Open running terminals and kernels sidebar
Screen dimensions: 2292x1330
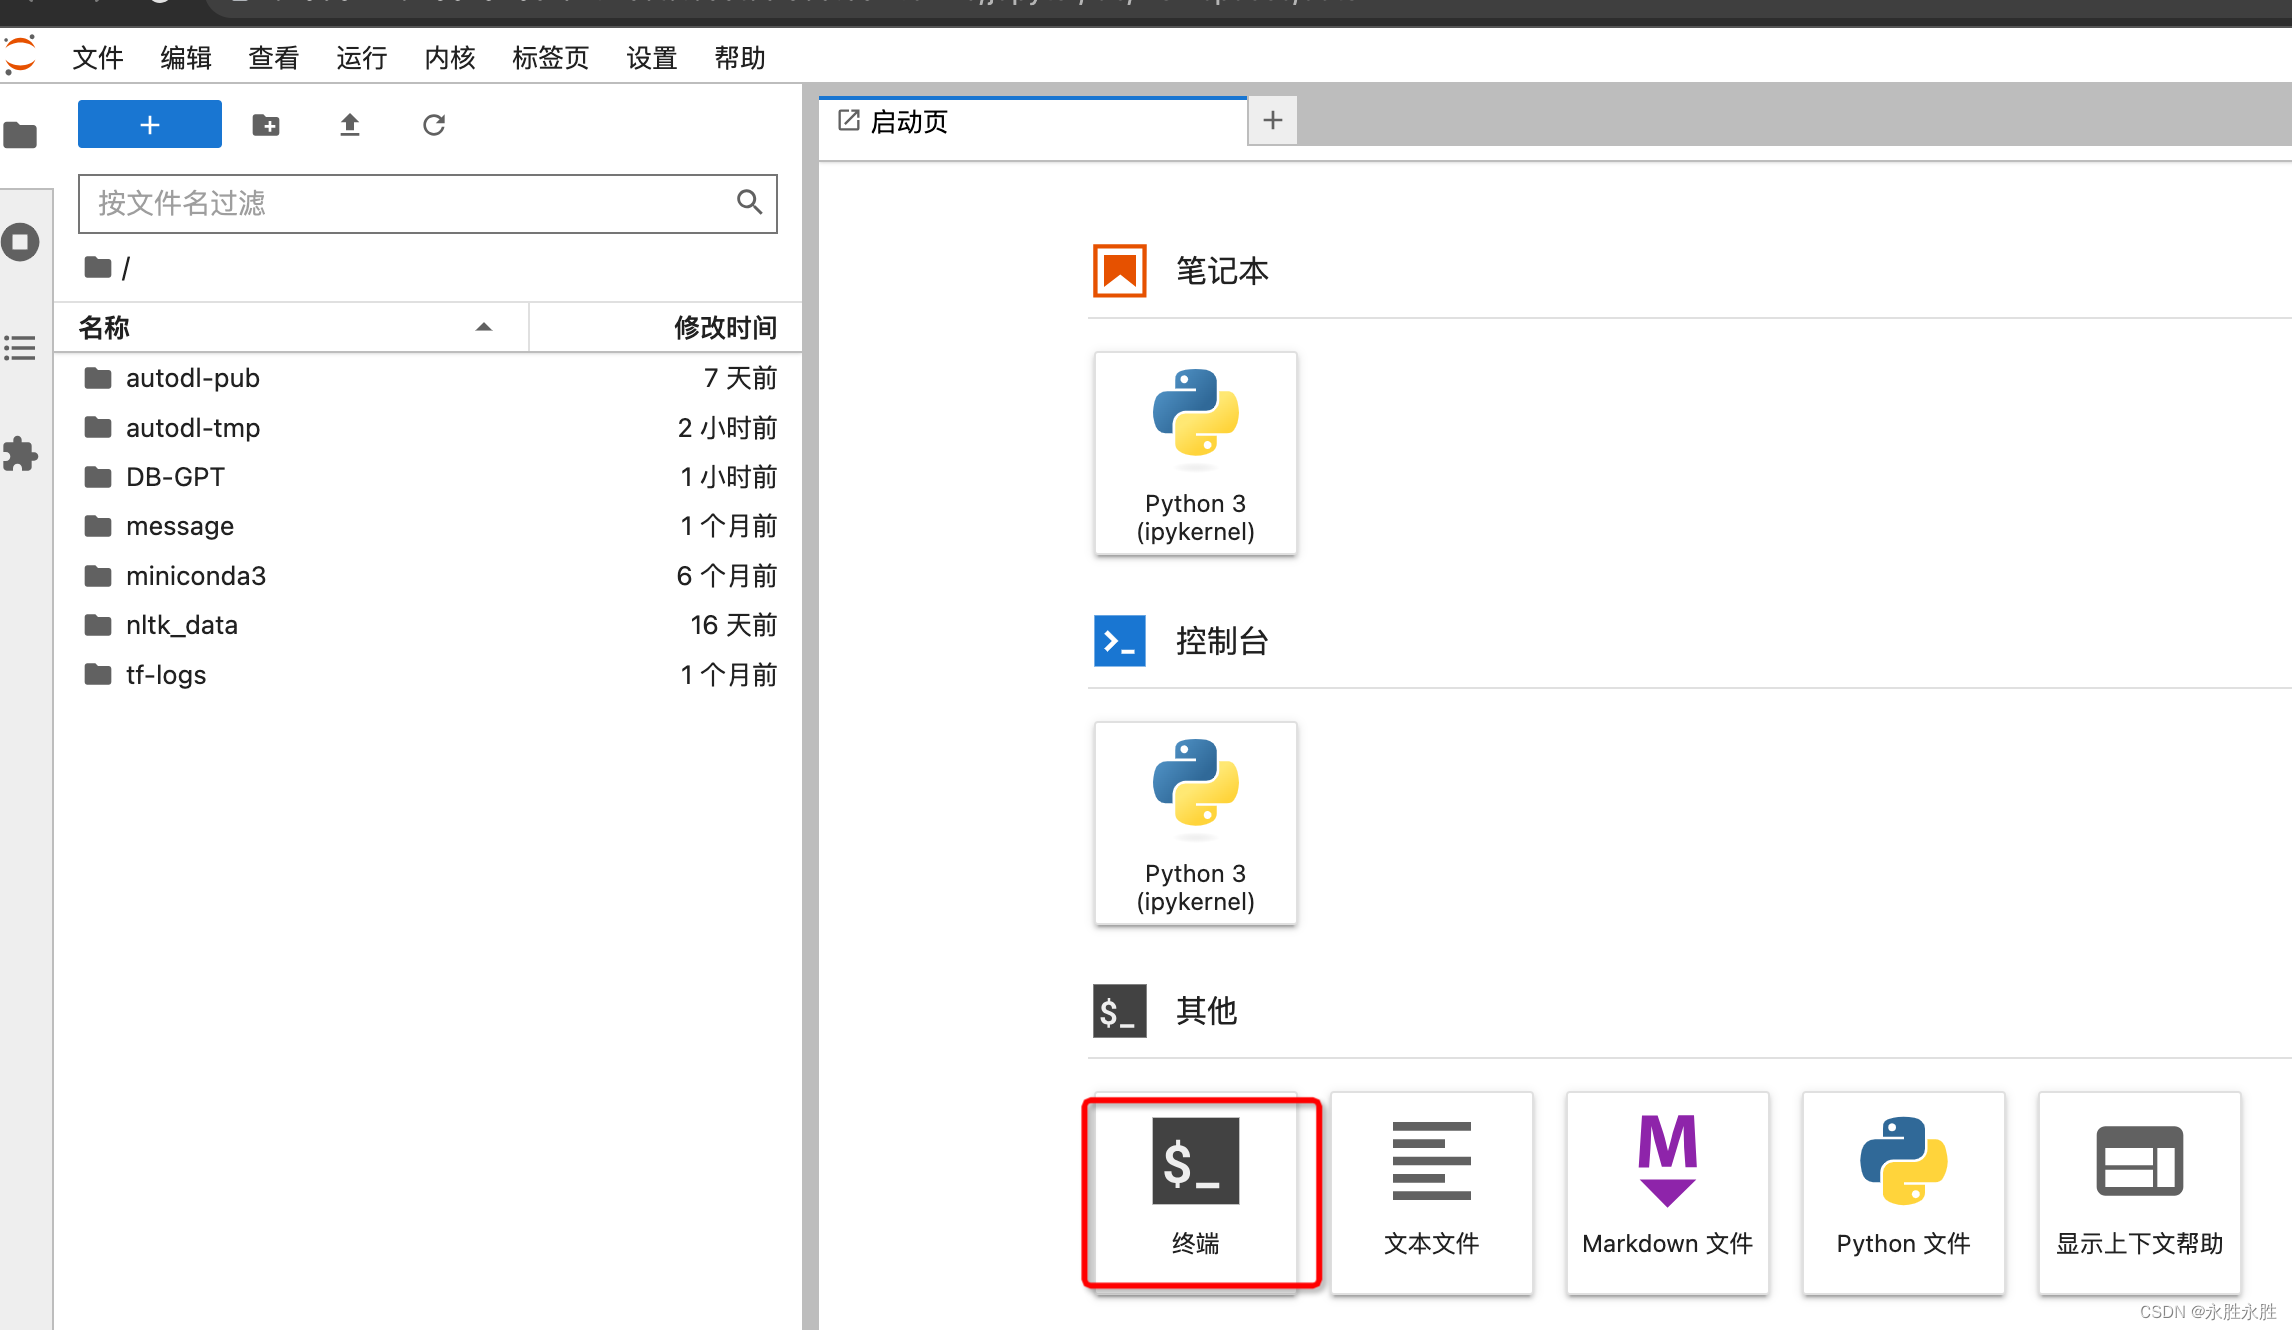tap(21, 242)
